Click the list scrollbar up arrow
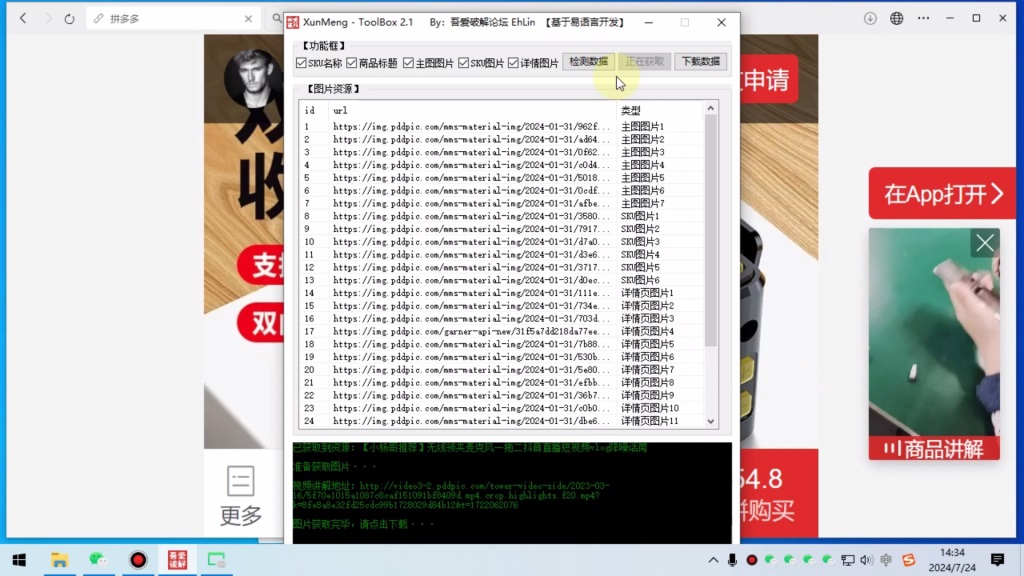Image resolution: width=1024 pixels, height=576 pixels. pos(711,108)
